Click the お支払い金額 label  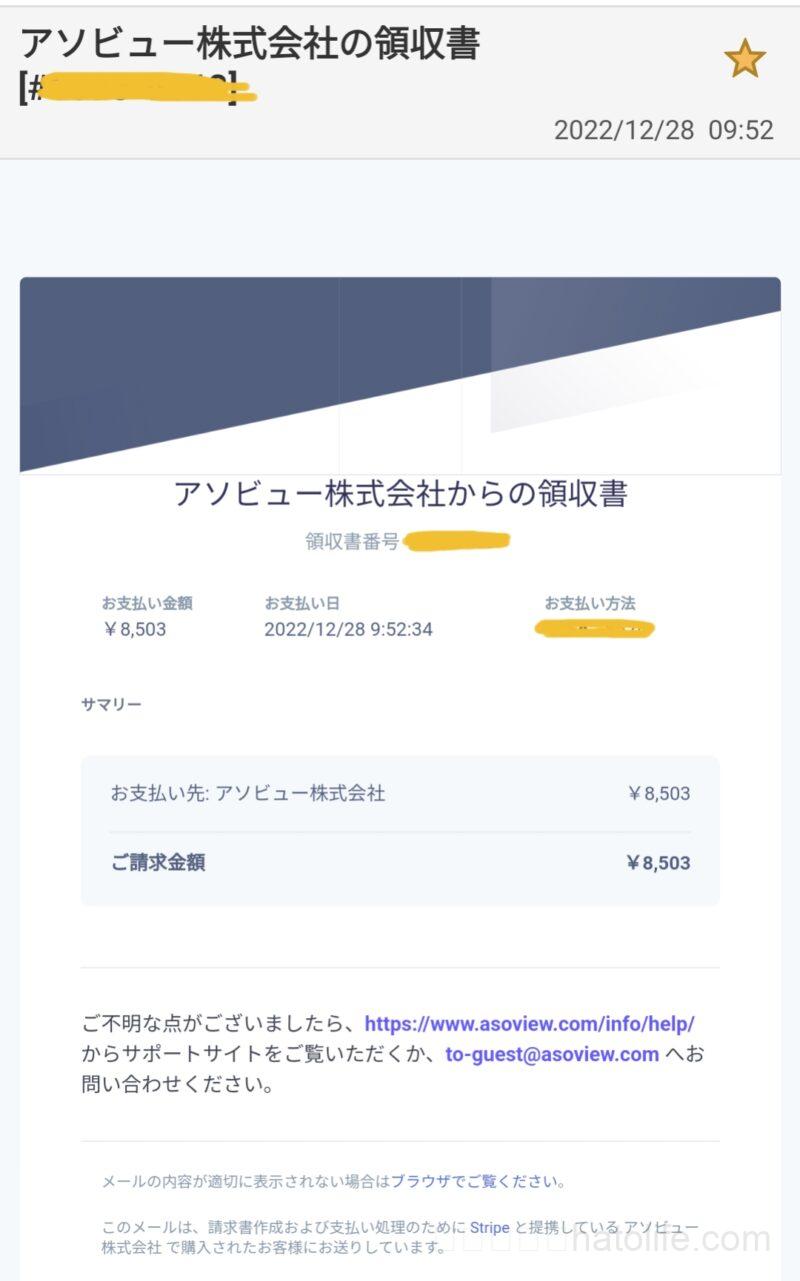tap(146, 603)
